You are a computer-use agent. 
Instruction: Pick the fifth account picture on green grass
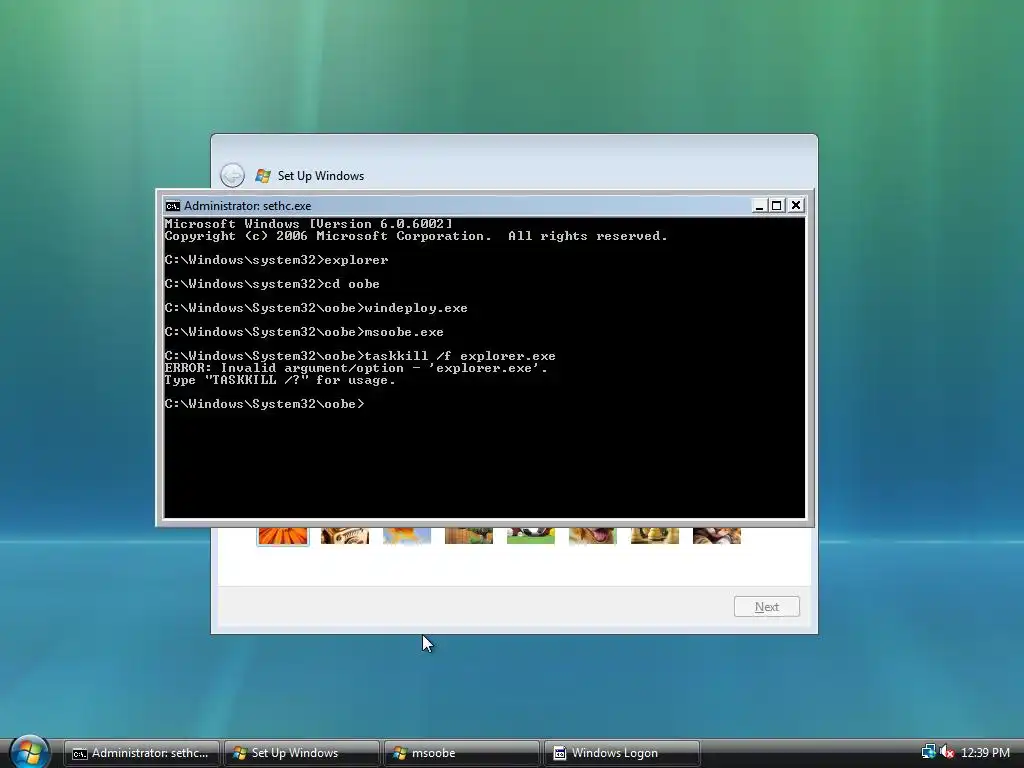(531, 536)
